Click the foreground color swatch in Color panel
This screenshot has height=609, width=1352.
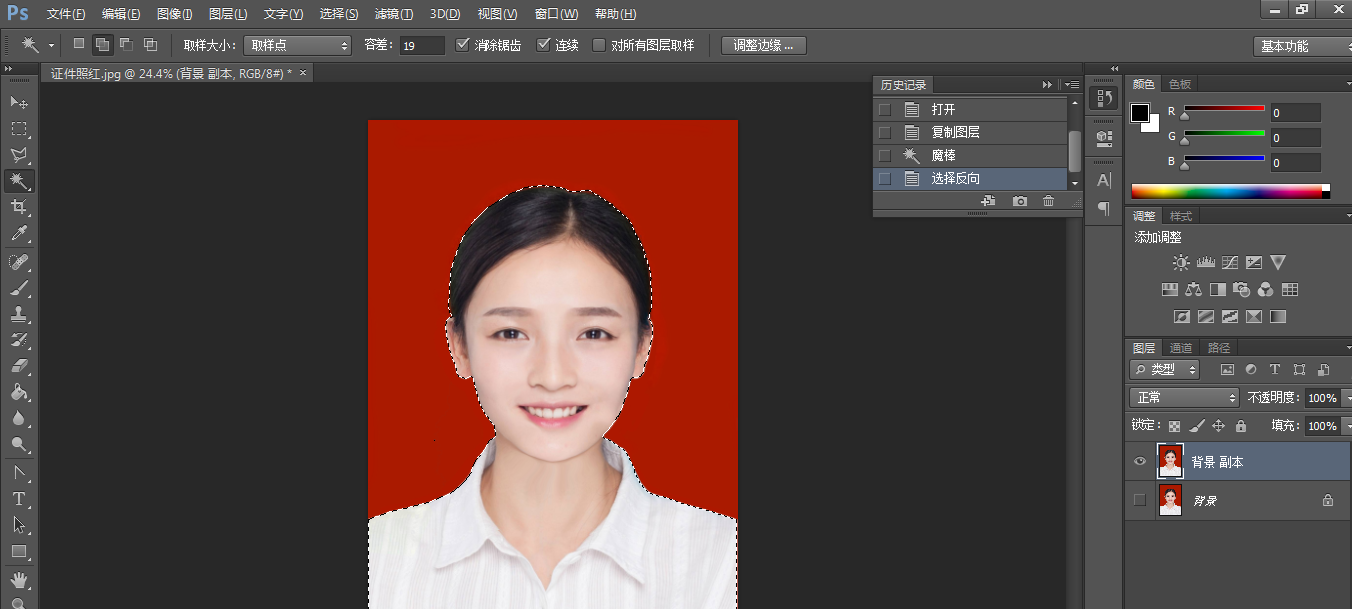(1140, 113)
